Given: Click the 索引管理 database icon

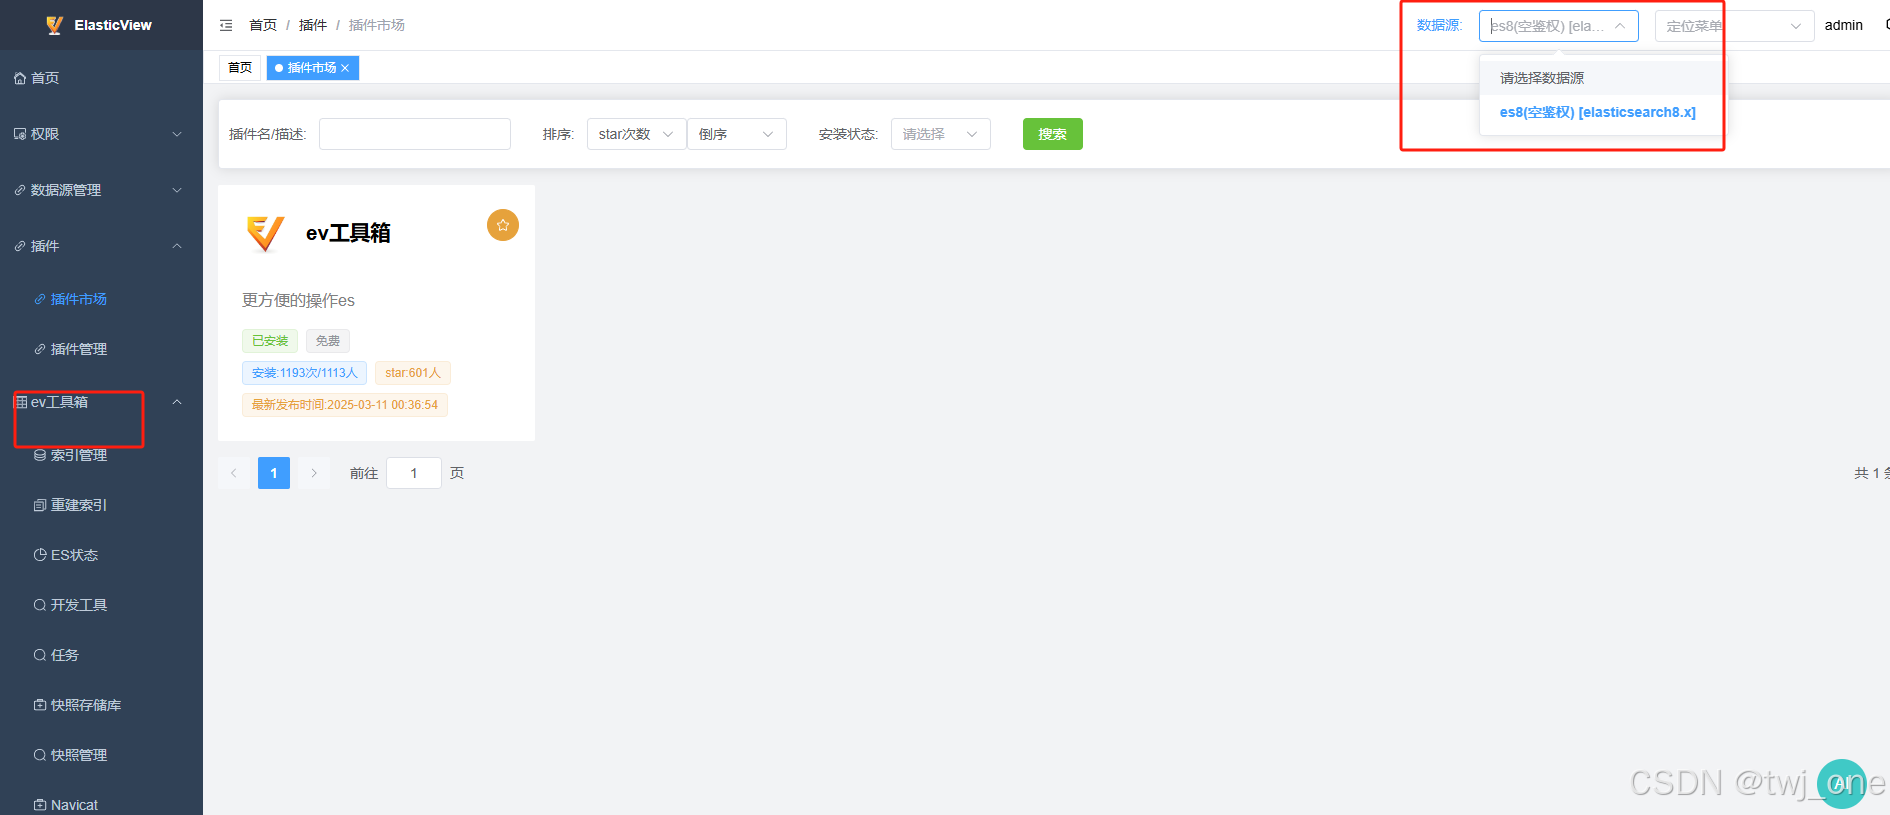Looking at the screenshot, I should [40, 455].
